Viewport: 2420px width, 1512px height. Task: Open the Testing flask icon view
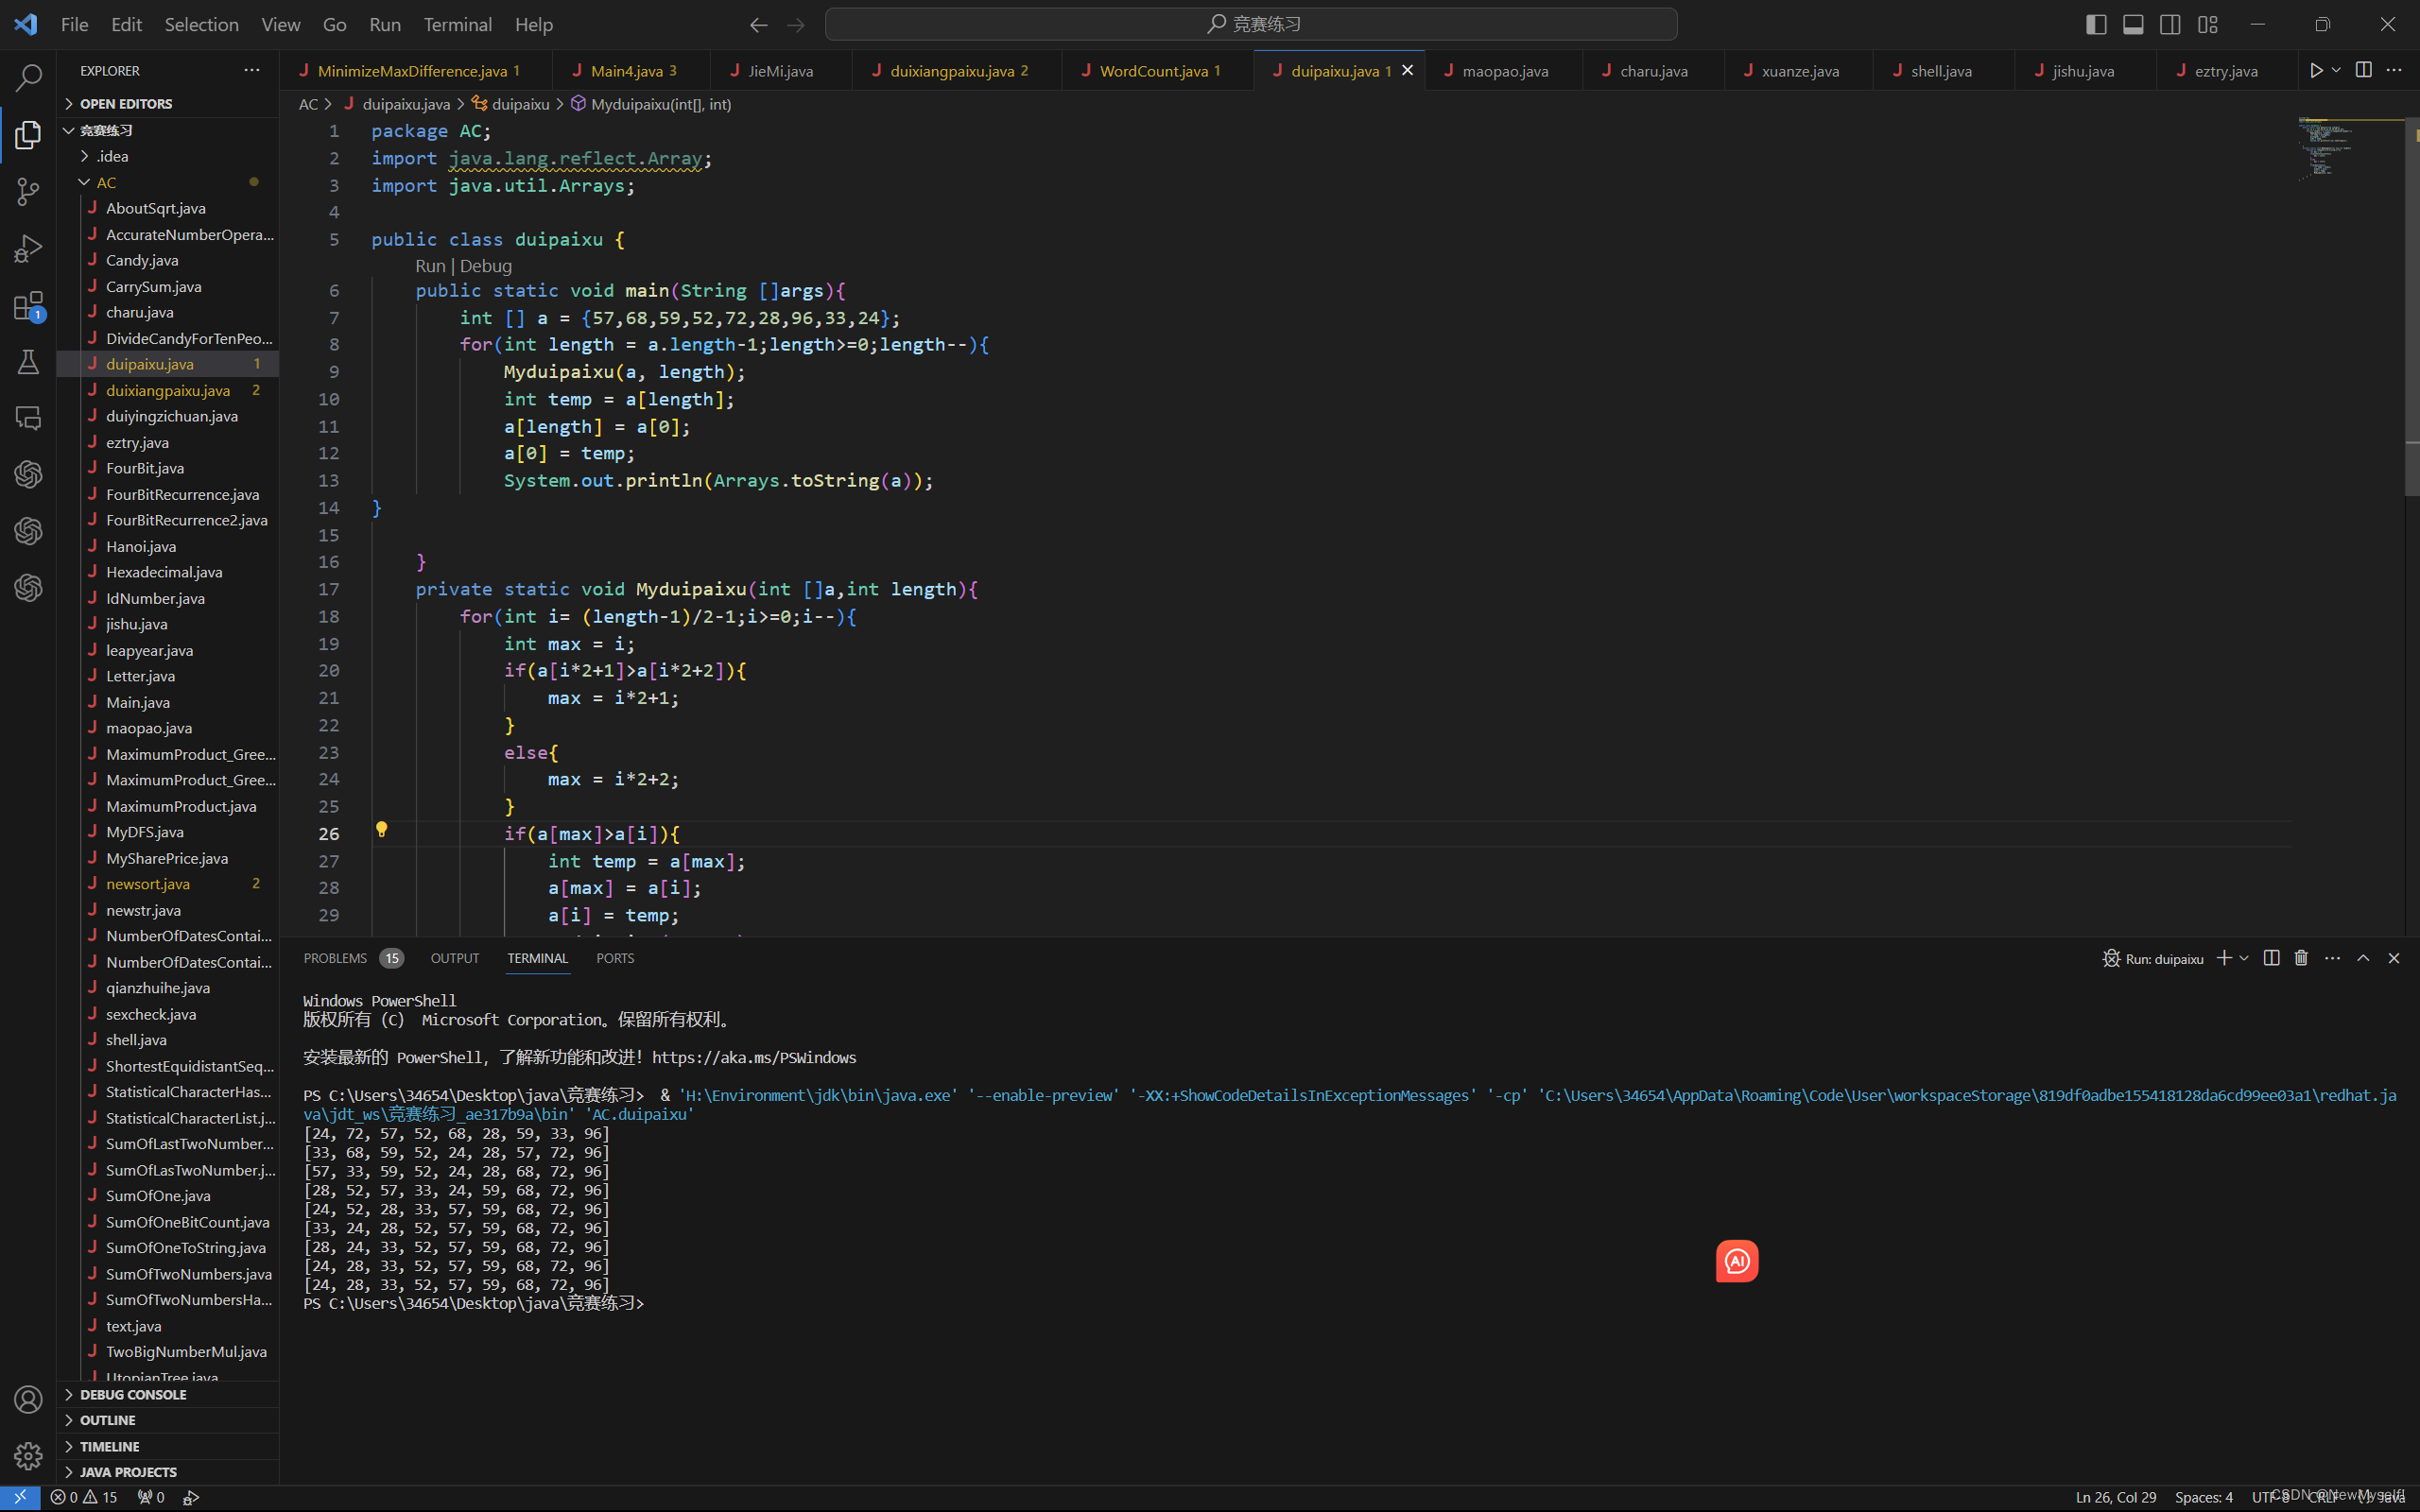[x=28, y=362]
